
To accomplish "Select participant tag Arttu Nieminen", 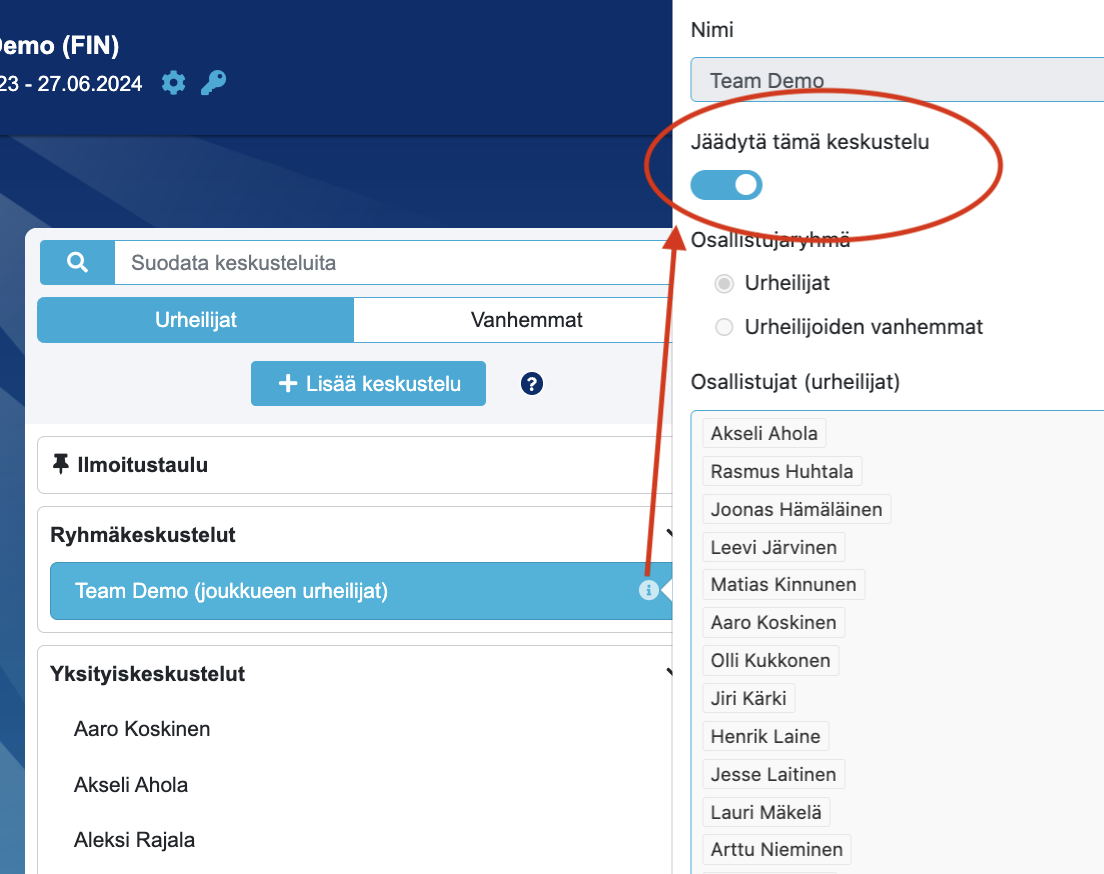I will (777, 849).
